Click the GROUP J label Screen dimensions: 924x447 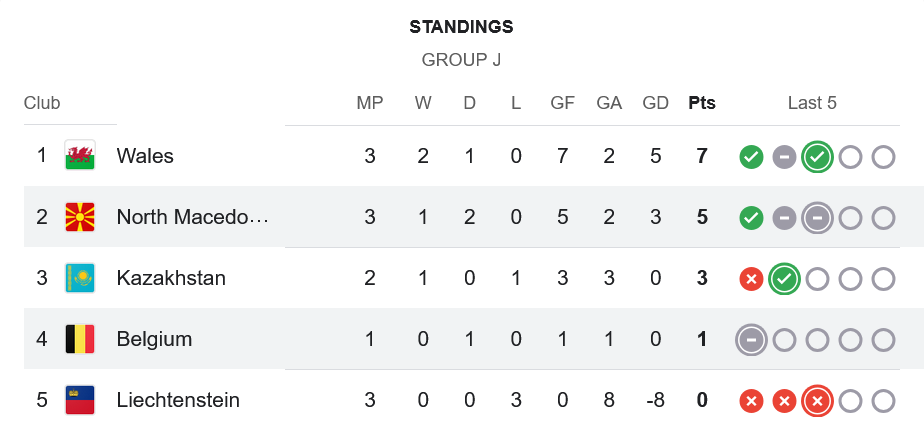pos(461,60)
